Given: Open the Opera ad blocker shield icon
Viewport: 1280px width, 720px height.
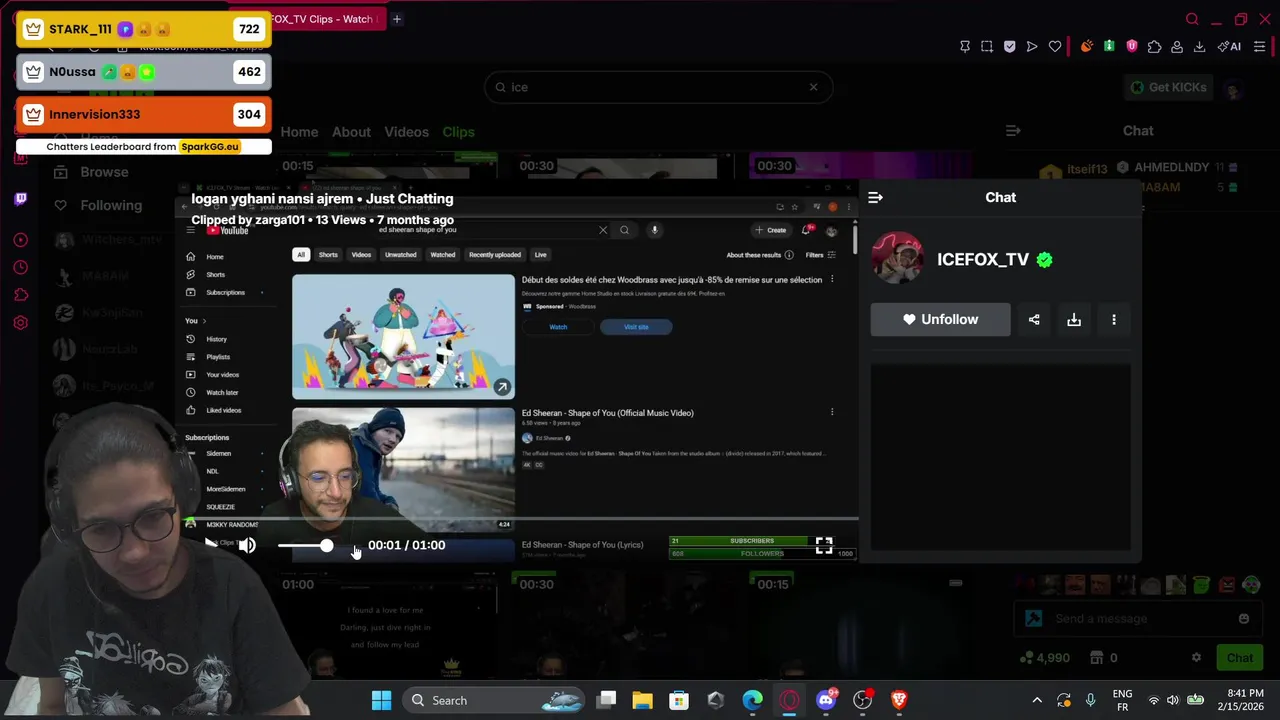Looking at the screenshot, I should 1009,47.
